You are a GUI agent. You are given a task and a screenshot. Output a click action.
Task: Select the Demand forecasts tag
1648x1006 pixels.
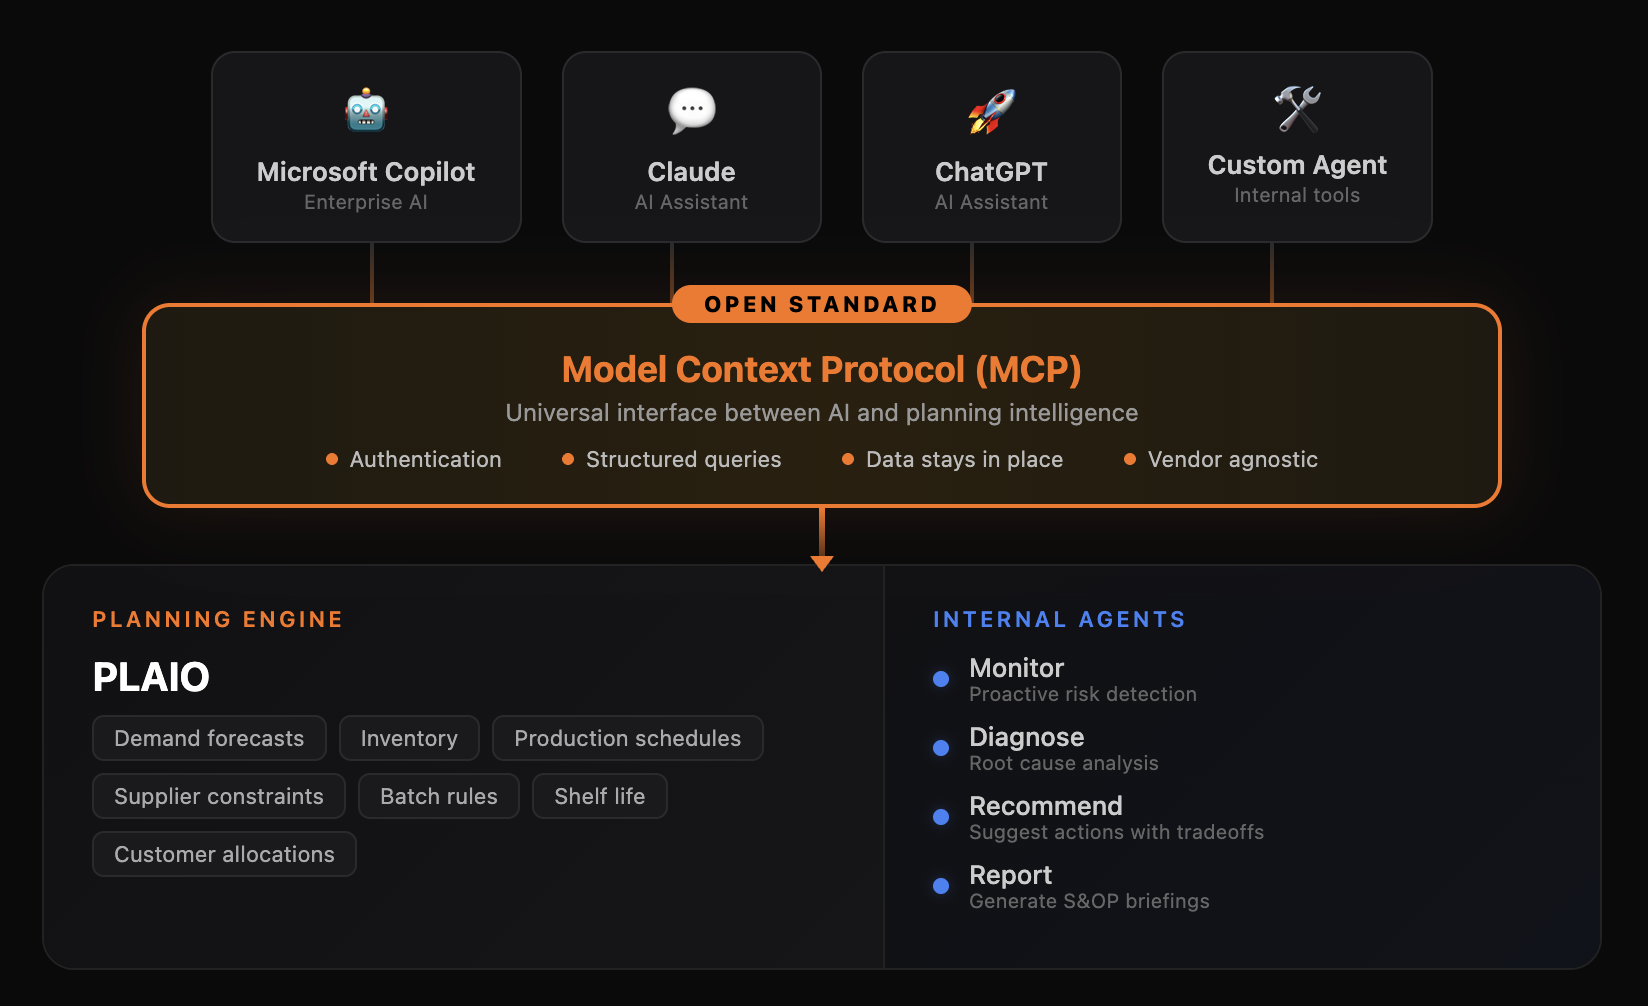[209, 738]
